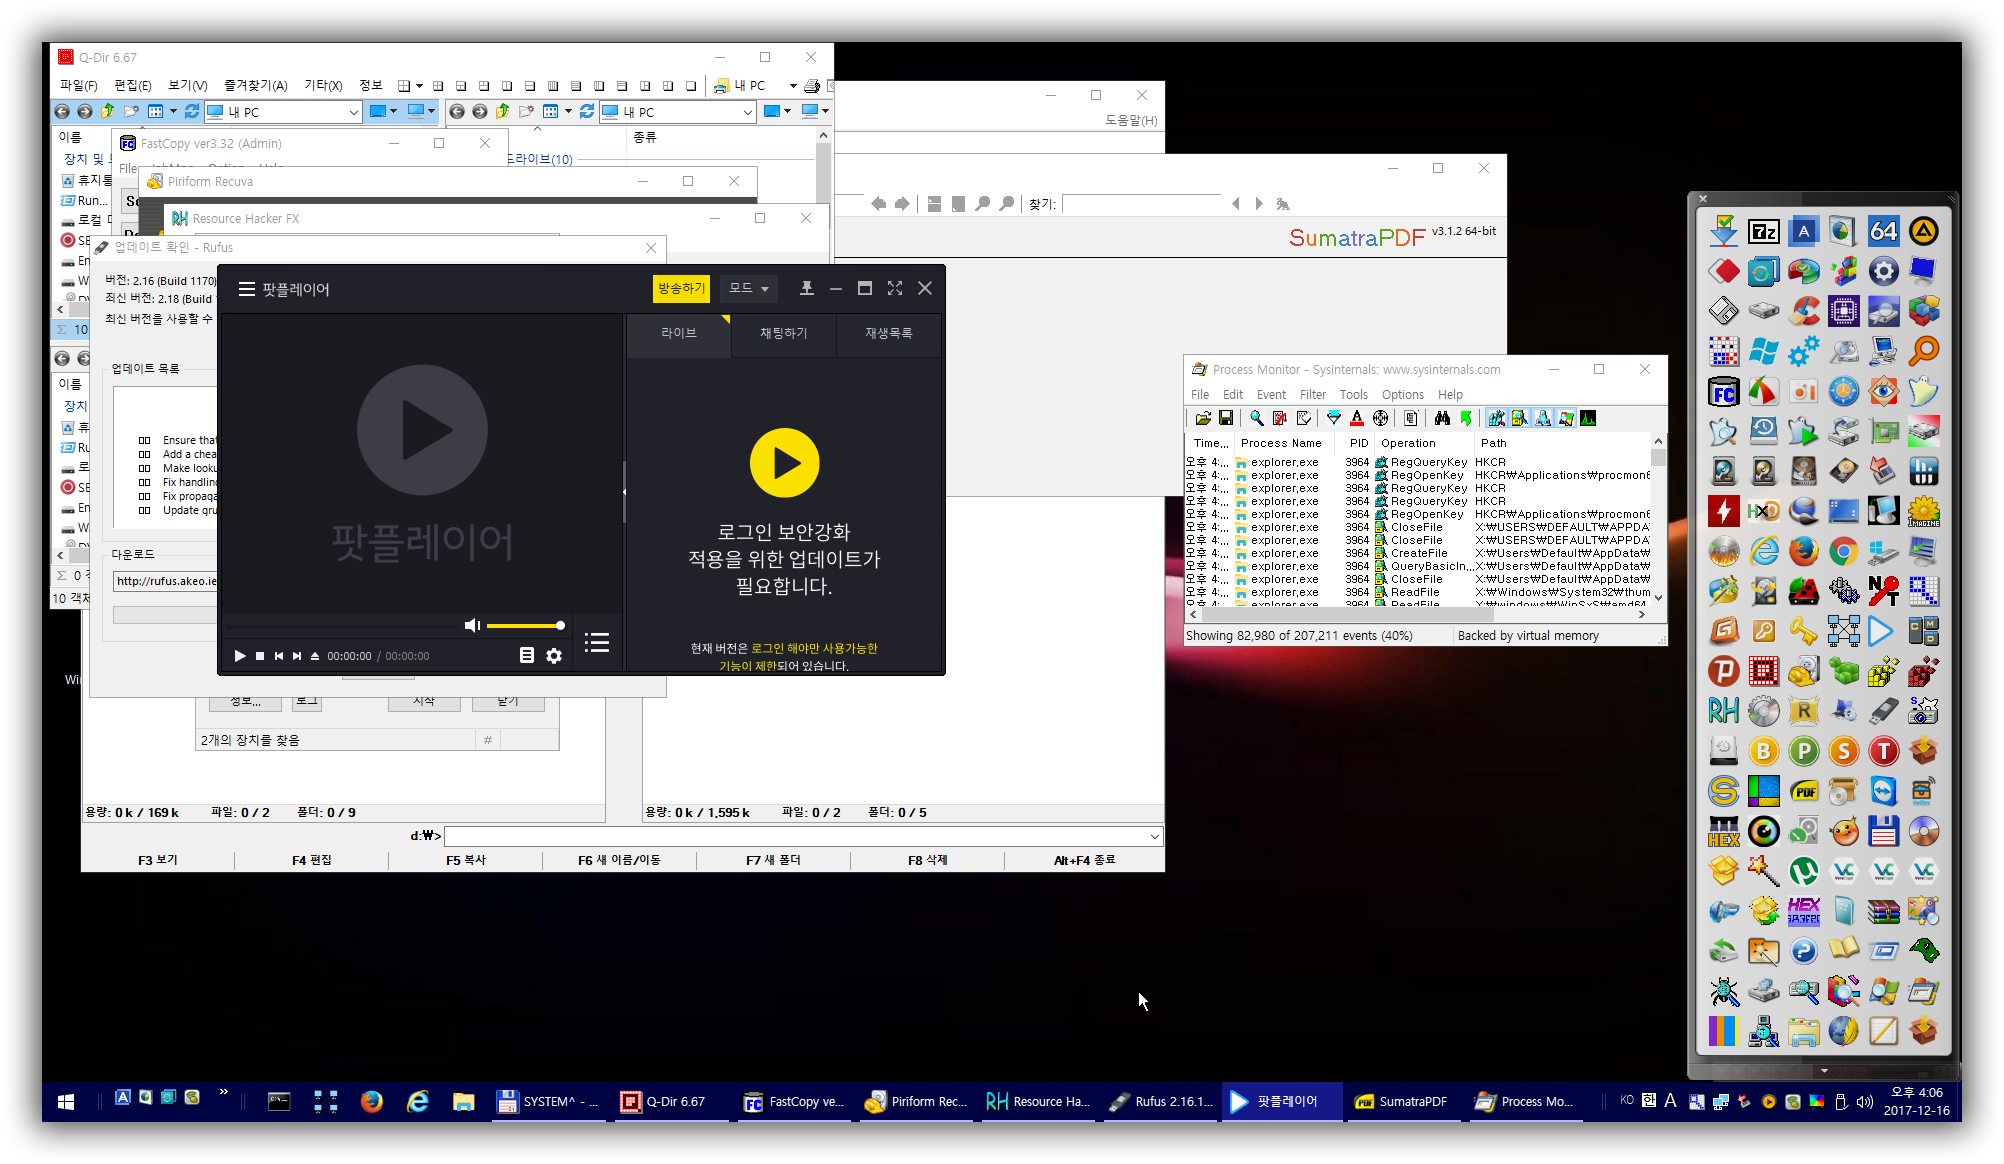Toggle process and thread activity filter

(x=1565, y=418)
